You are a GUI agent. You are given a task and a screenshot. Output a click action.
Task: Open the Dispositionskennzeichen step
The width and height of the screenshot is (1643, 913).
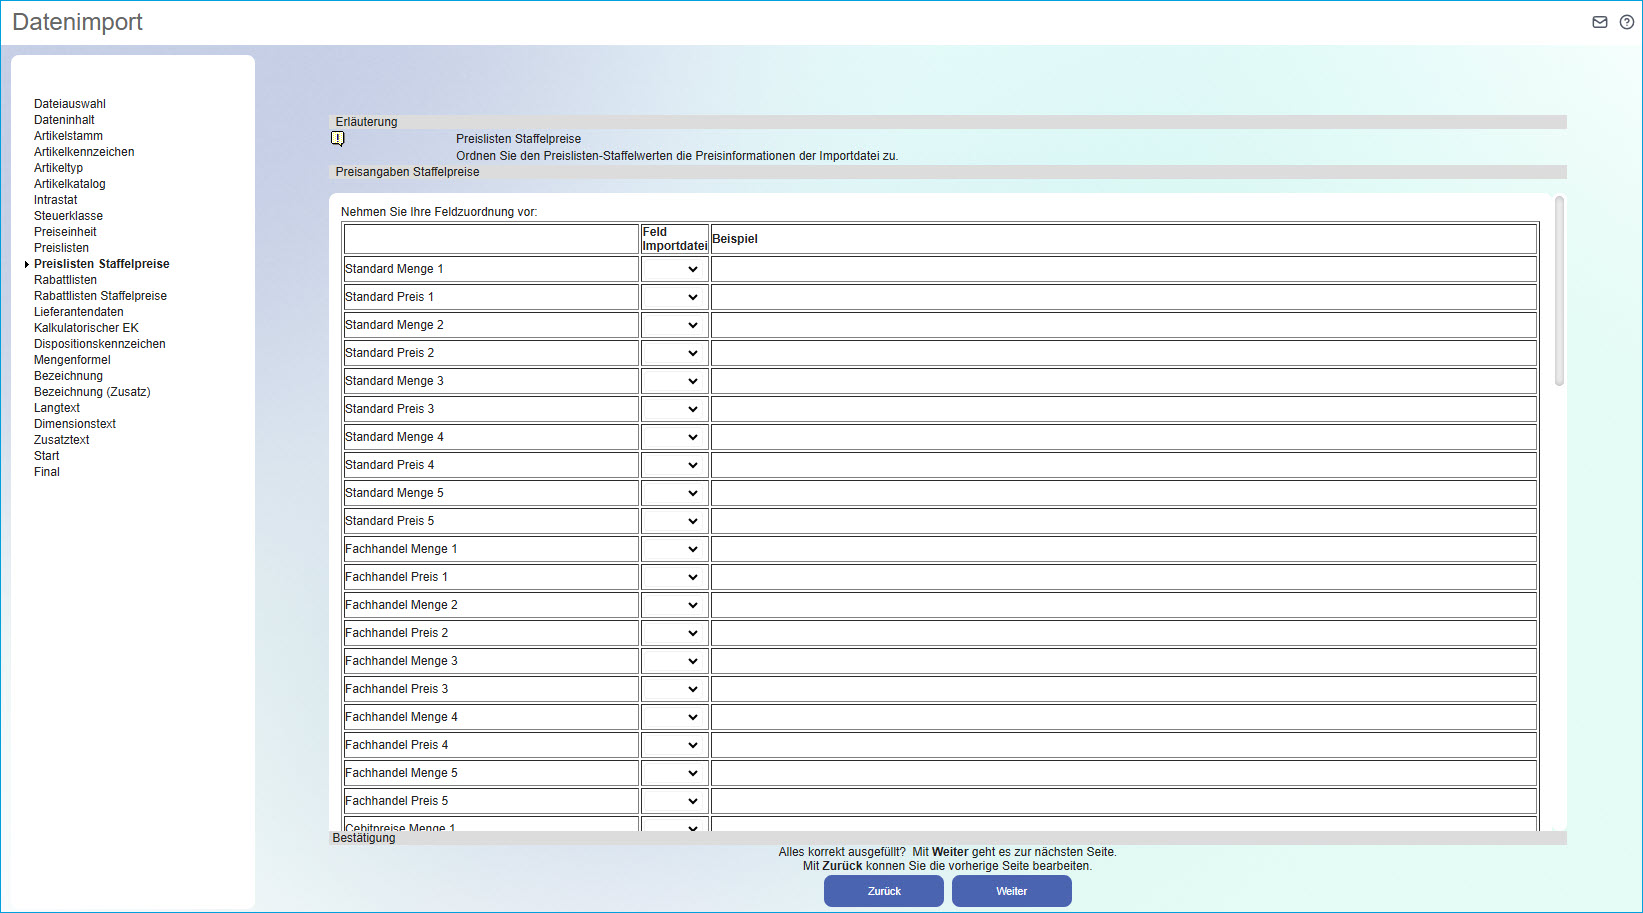[99, 344]
